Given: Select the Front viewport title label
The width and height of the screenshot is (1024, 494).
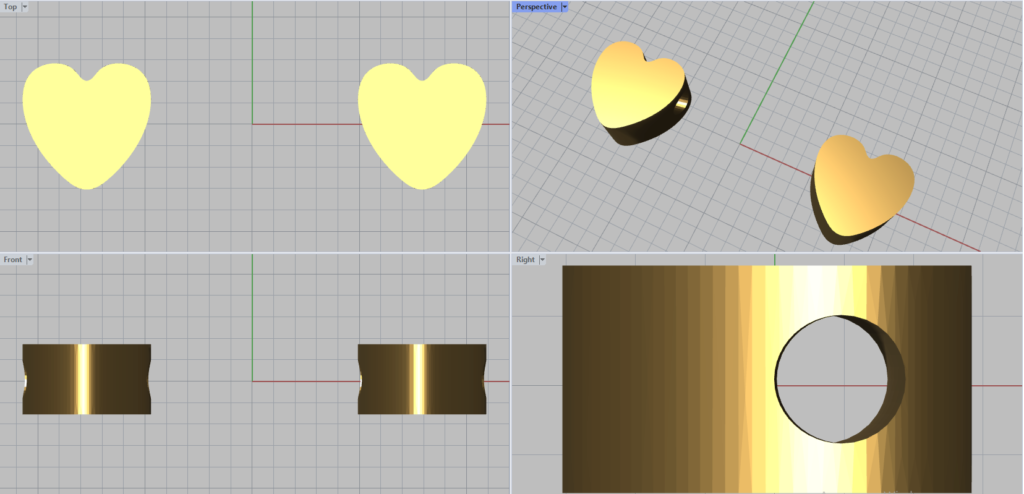Looking at the screenshot, I should (x=13, y=260).
